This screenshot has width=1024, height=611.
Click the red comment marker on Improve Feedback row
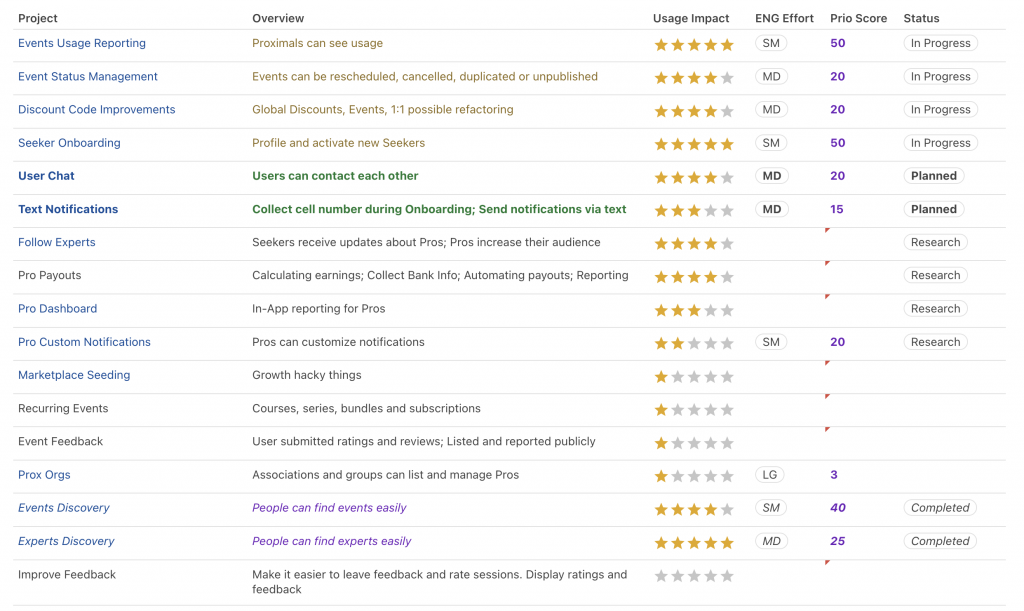tap(827, 562)
